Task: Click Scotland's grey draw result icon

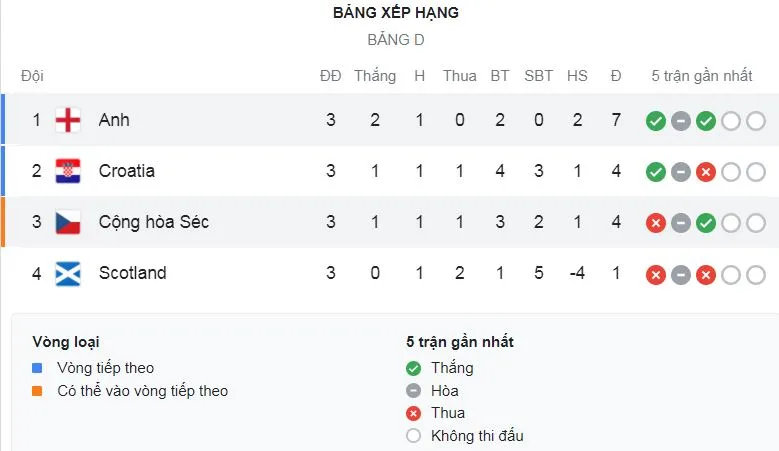Action: (681, 274)
